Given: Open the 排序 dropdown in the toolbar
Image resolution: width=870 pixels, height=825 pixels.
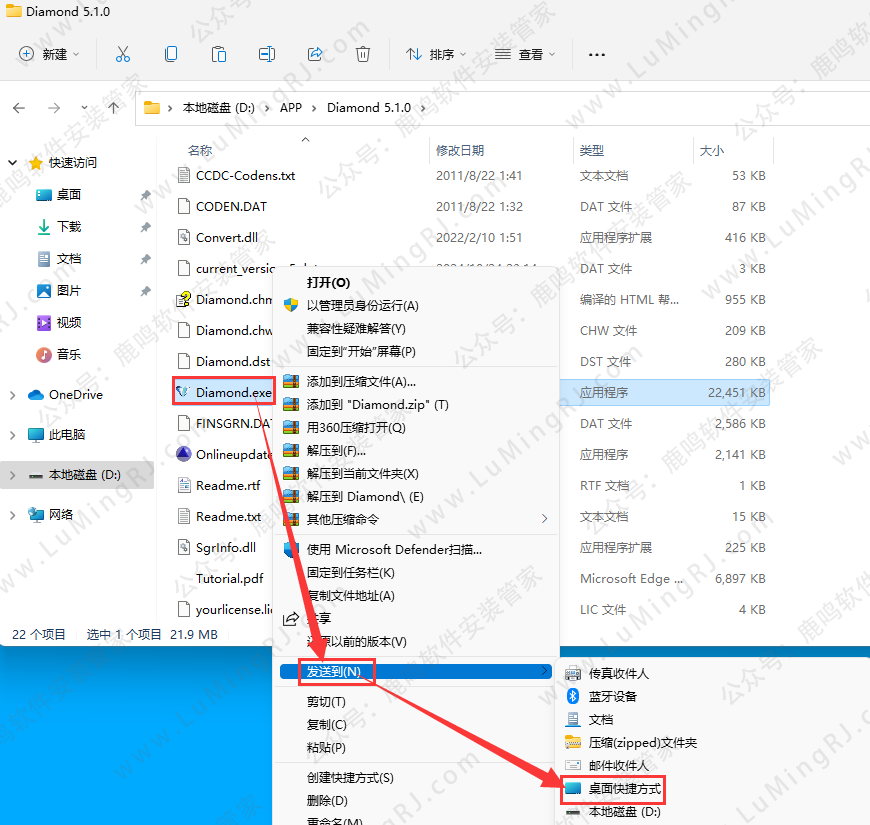Looking at the screenshot, I should (444, 54).
